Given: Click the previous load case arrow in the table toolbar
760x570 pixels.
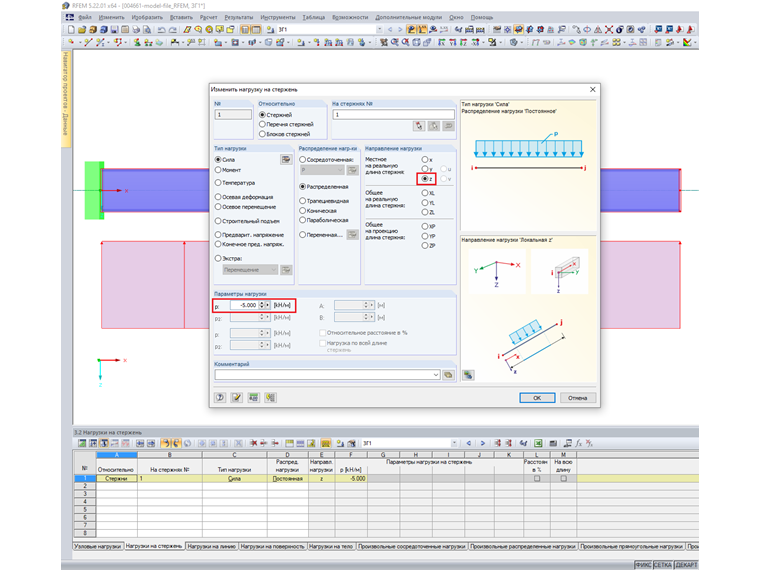Looking at the screenshot, I should coord(468,443).
